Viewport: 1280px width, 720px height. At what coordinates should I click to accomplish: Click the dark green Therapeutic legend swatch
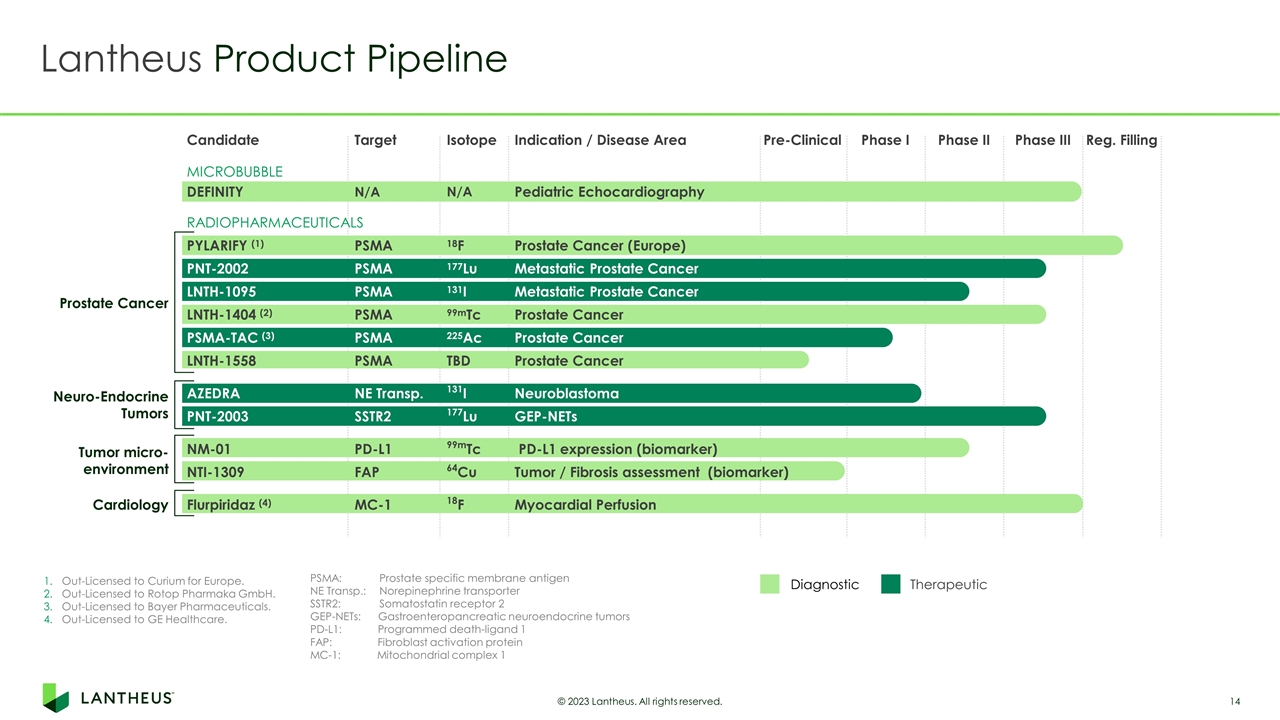coord(890,584)
